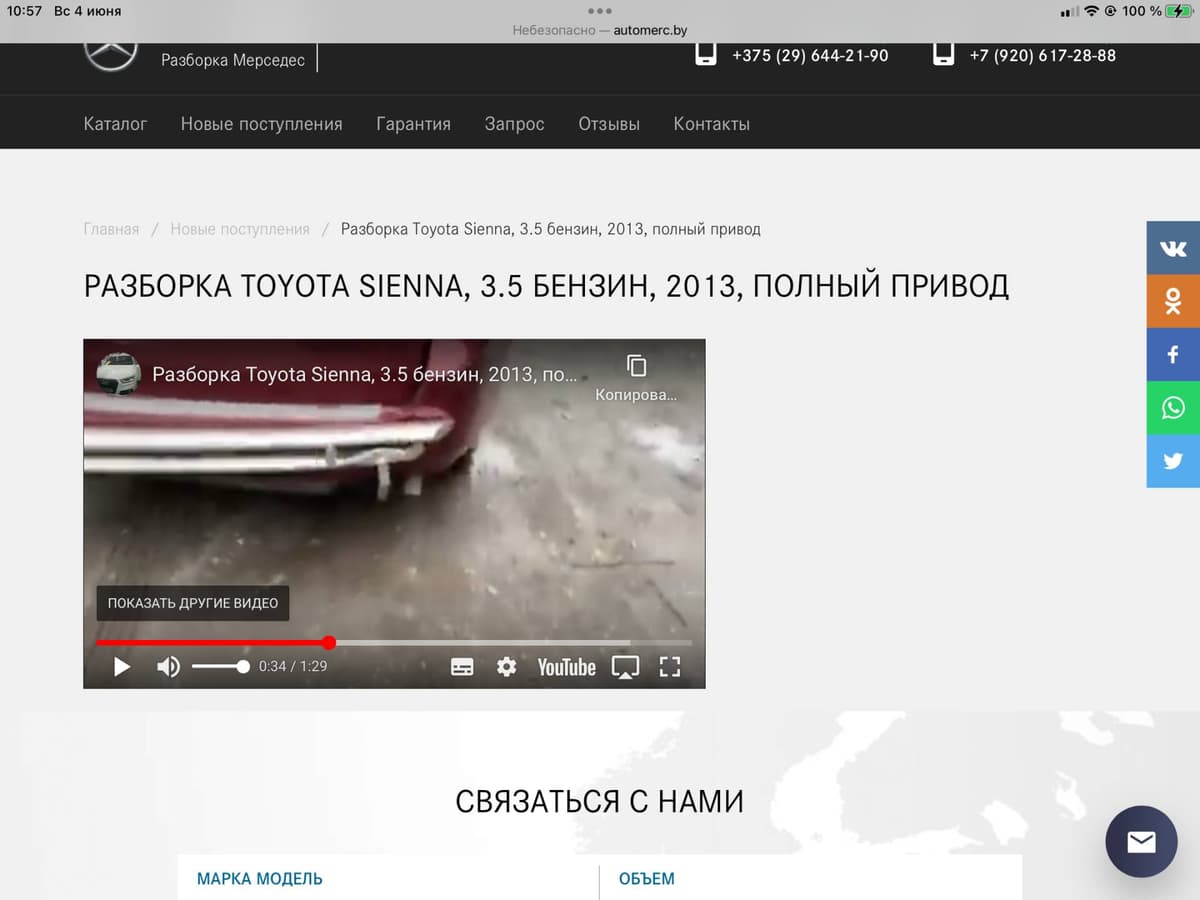Go to Гарантия page

[x=413, y=124]
